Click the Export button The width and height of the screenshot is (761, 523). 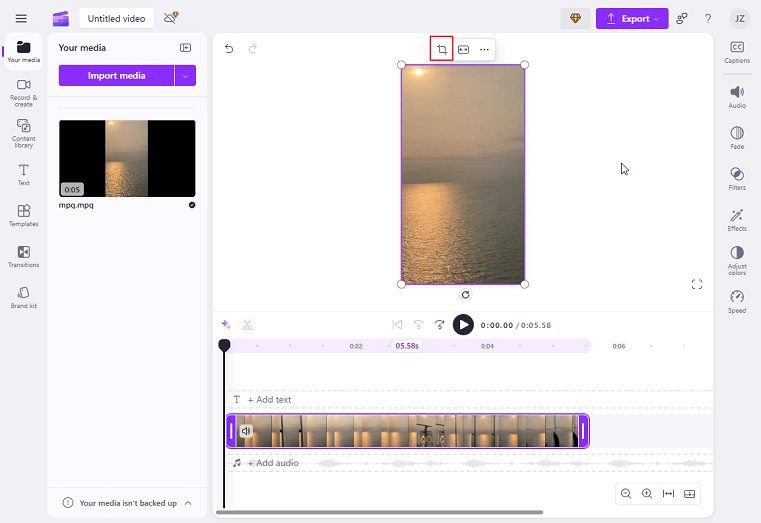coord(632,18)
